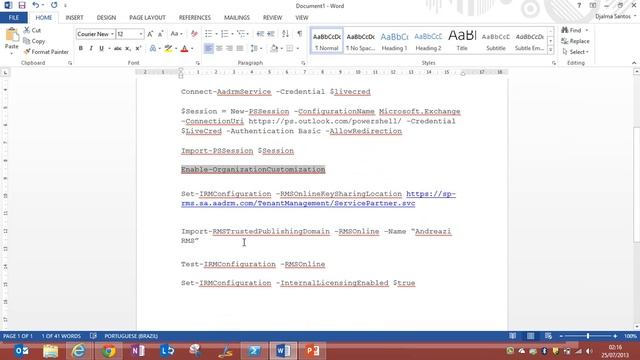640x360 pixels.
Task: Align text to the right
Action: [x=229, y=49]
